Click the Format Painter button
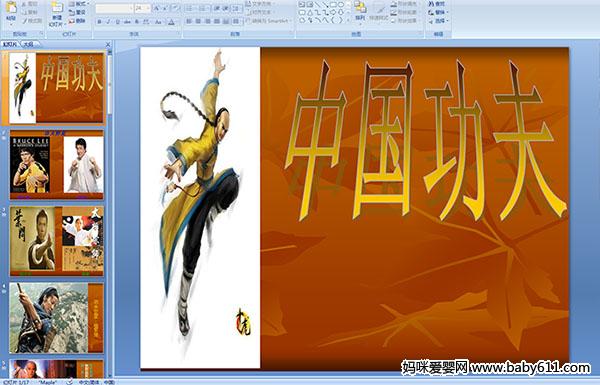The image size is (600, 385). (33, 20)
